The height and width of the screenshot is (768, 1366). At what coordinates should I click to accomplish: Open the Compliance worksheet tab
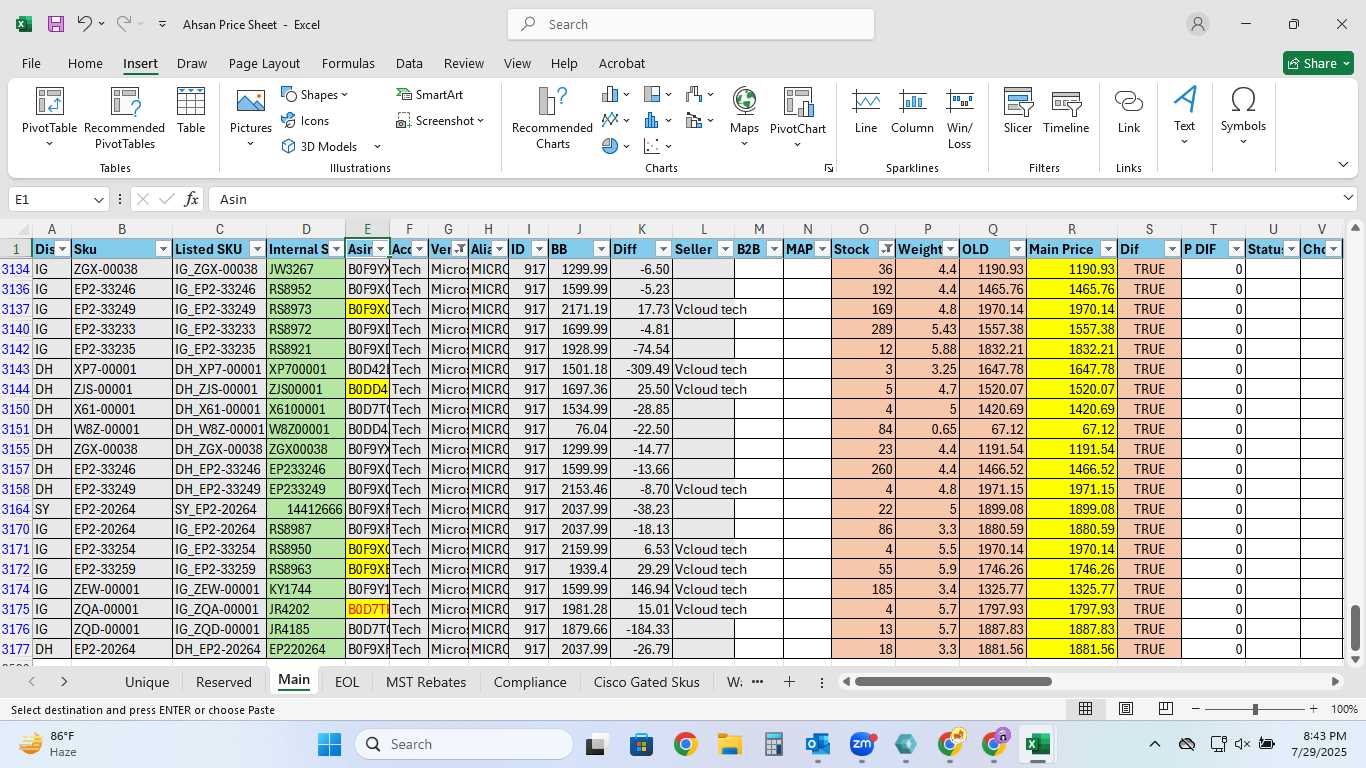pos(530,682)
